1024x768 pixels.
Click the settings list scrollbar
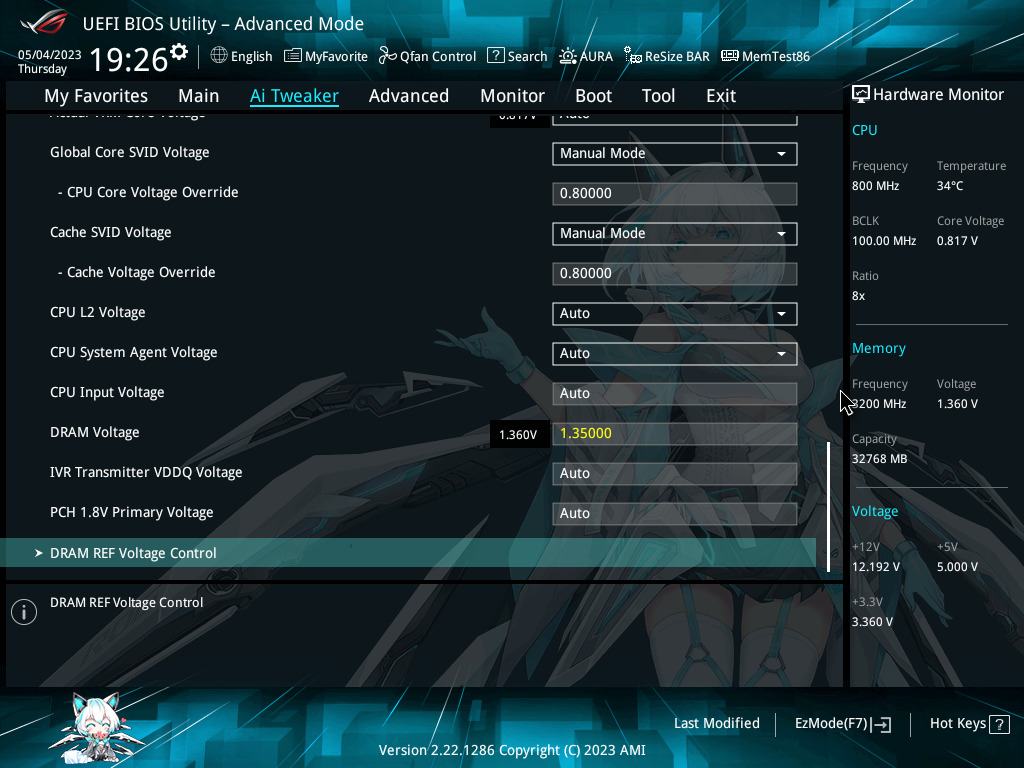pos(829,507)
